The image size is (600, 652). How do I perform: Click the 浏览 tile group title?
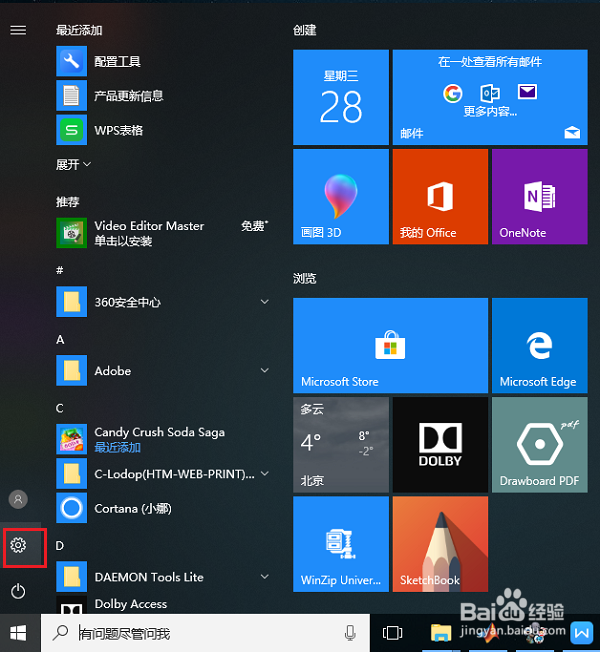tap(305, 278)
